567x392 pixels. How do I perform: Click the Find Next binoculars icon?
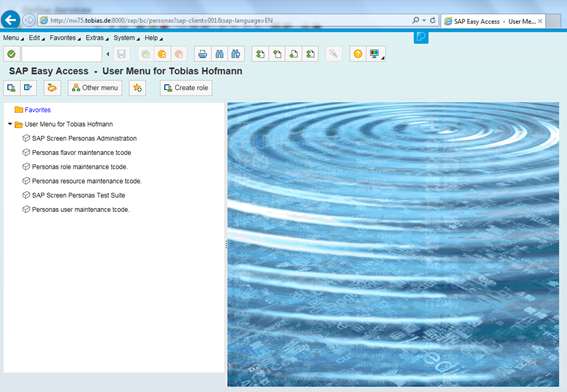click(236, 54)
